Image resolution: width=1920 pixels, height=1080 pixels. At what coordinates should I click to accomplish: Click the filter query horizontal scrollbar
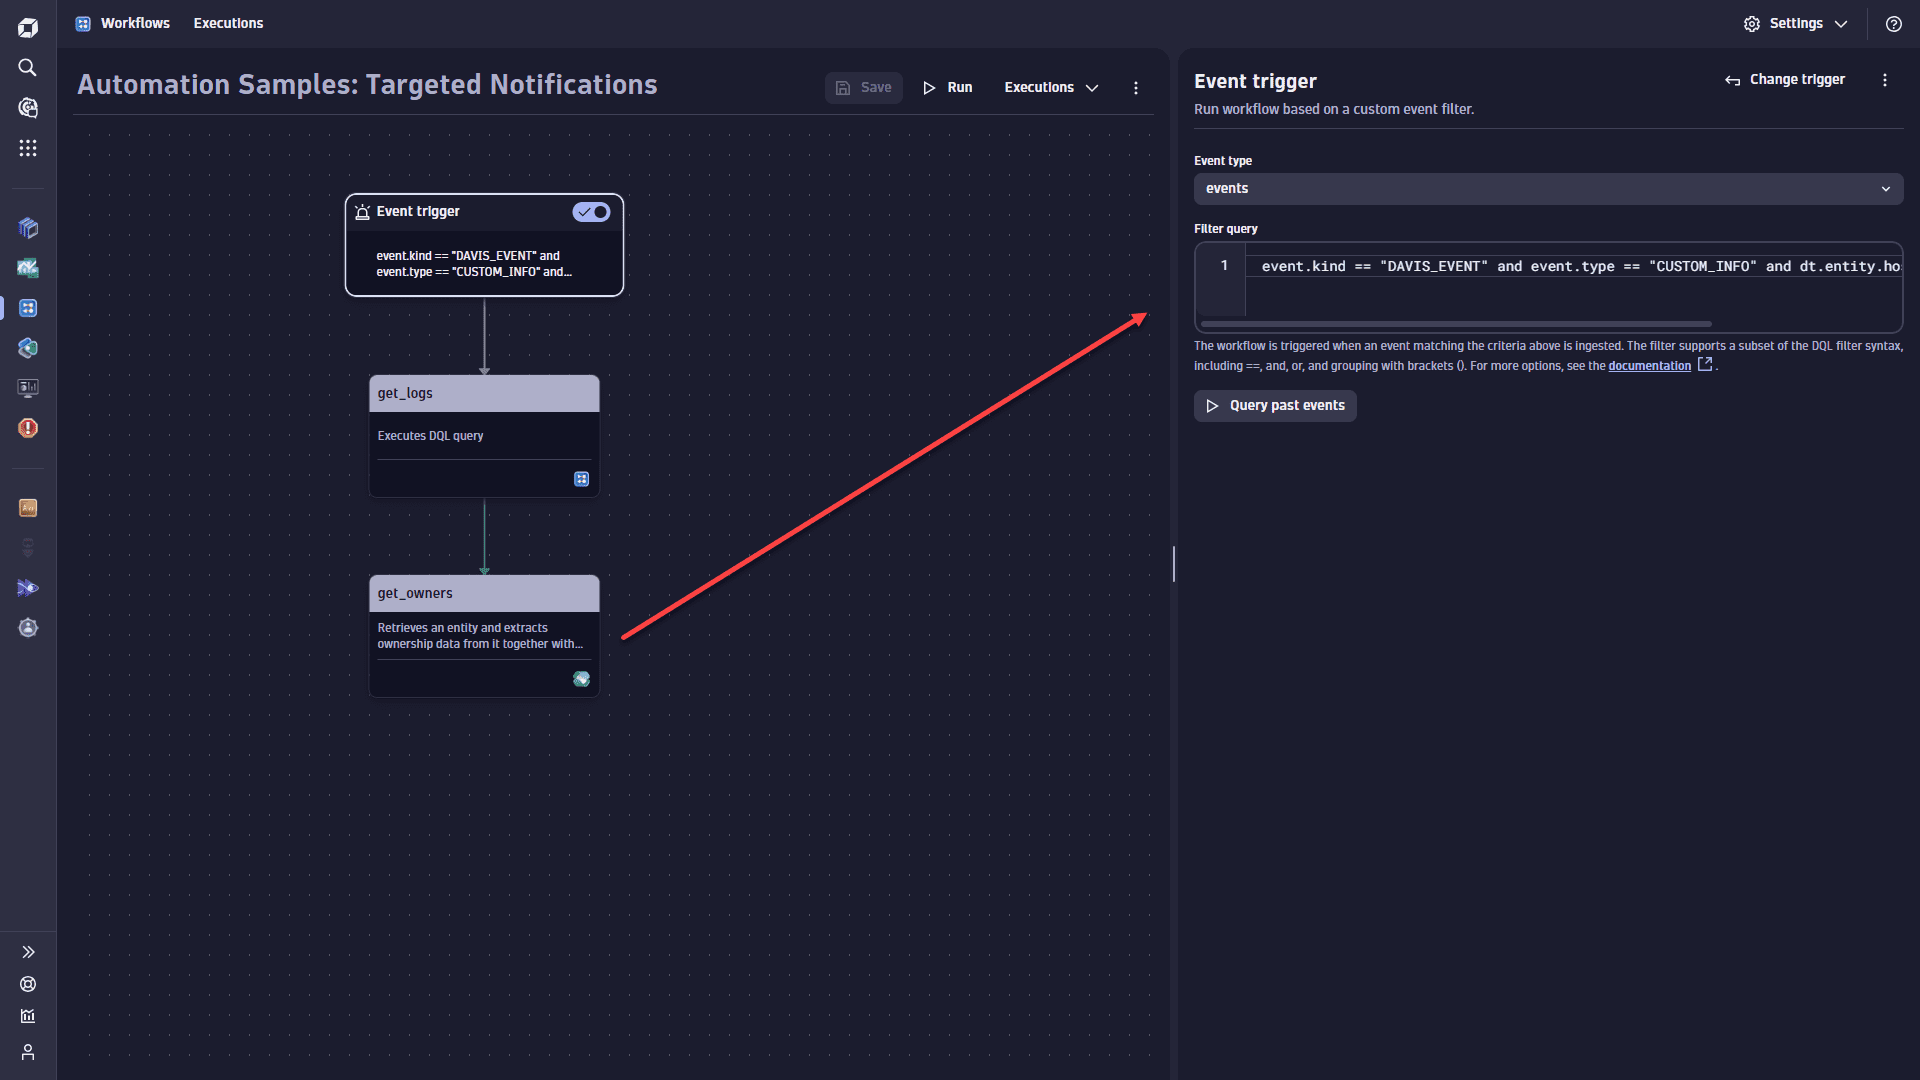[1456, 324]
